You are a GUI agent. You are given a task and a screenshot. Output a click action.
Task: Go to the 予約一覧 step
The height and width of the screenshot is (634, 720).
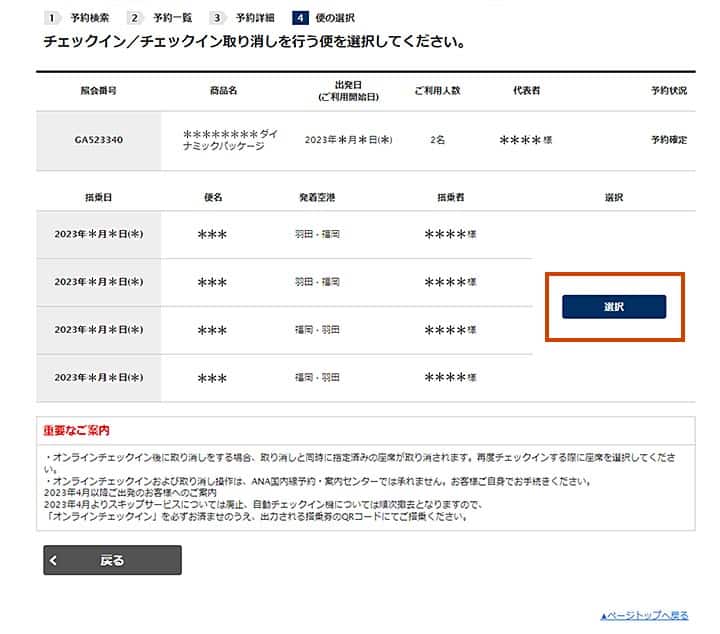tap(172, 18)
